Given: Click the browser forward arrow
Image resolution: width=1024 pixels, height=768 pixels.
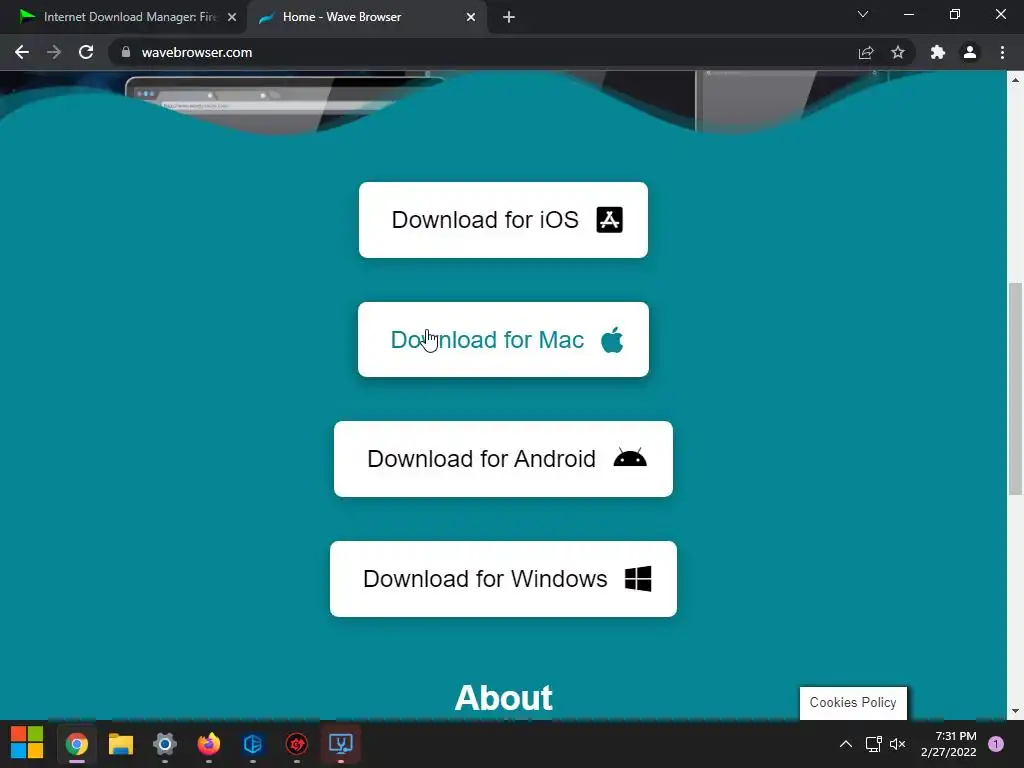Looking at the screenshot, I should tap(54, 52).
